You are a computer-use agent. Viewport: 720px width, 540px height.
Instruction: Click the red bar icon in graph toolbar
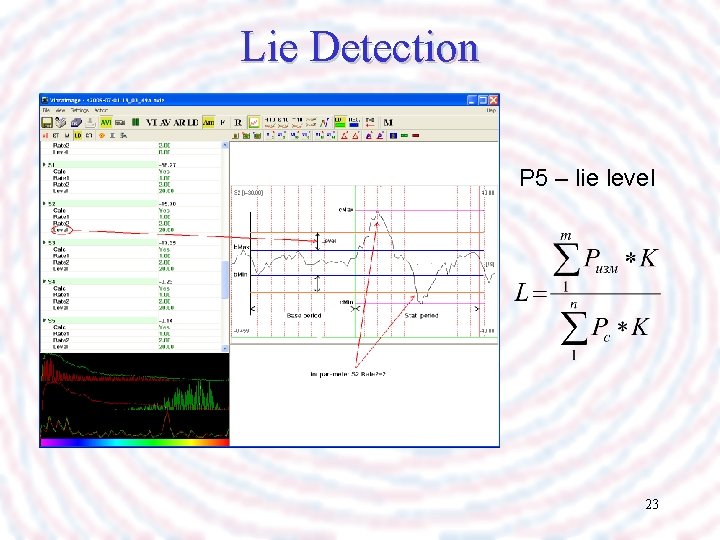click(416, 135)
